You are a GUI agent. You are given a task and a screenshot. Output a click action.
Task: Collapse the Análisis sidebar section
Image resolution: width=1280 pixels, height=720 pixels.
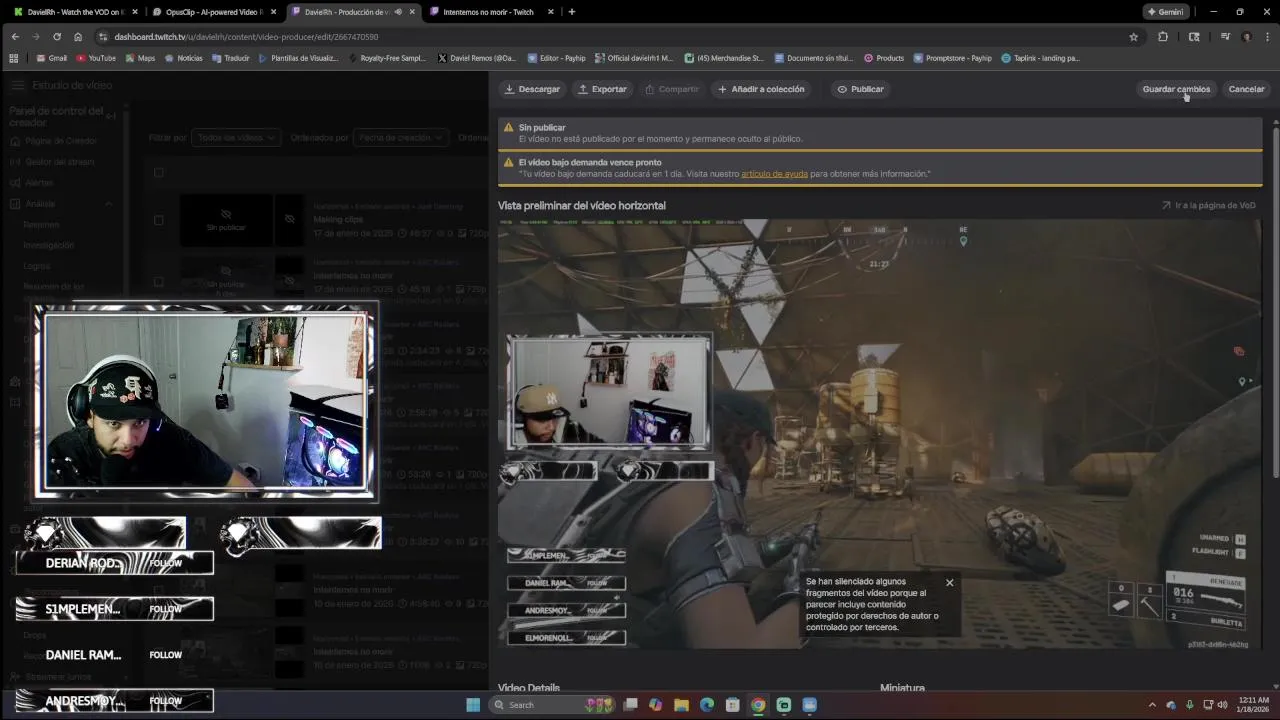tap(108, 204)
